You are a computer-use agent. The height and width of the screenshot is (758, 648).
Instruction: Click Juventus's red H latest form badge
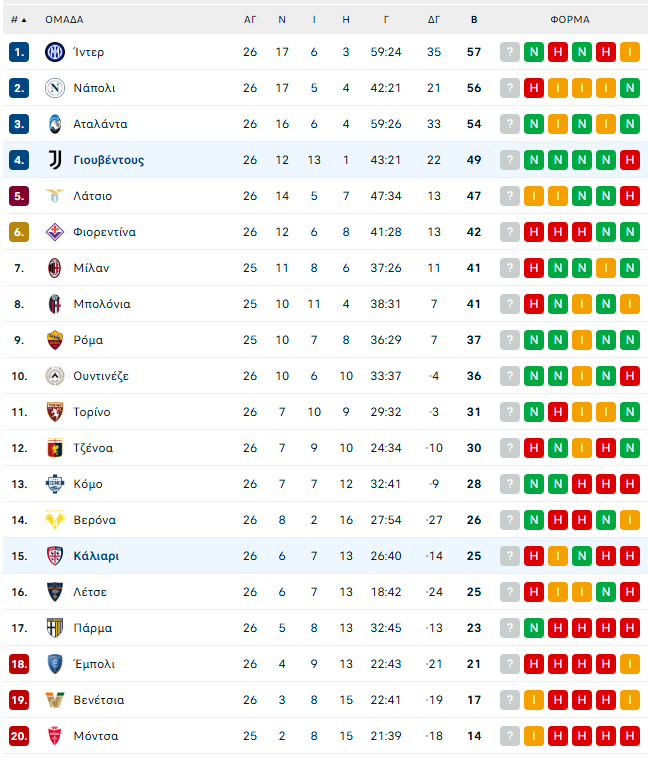(x=630, y=160)
